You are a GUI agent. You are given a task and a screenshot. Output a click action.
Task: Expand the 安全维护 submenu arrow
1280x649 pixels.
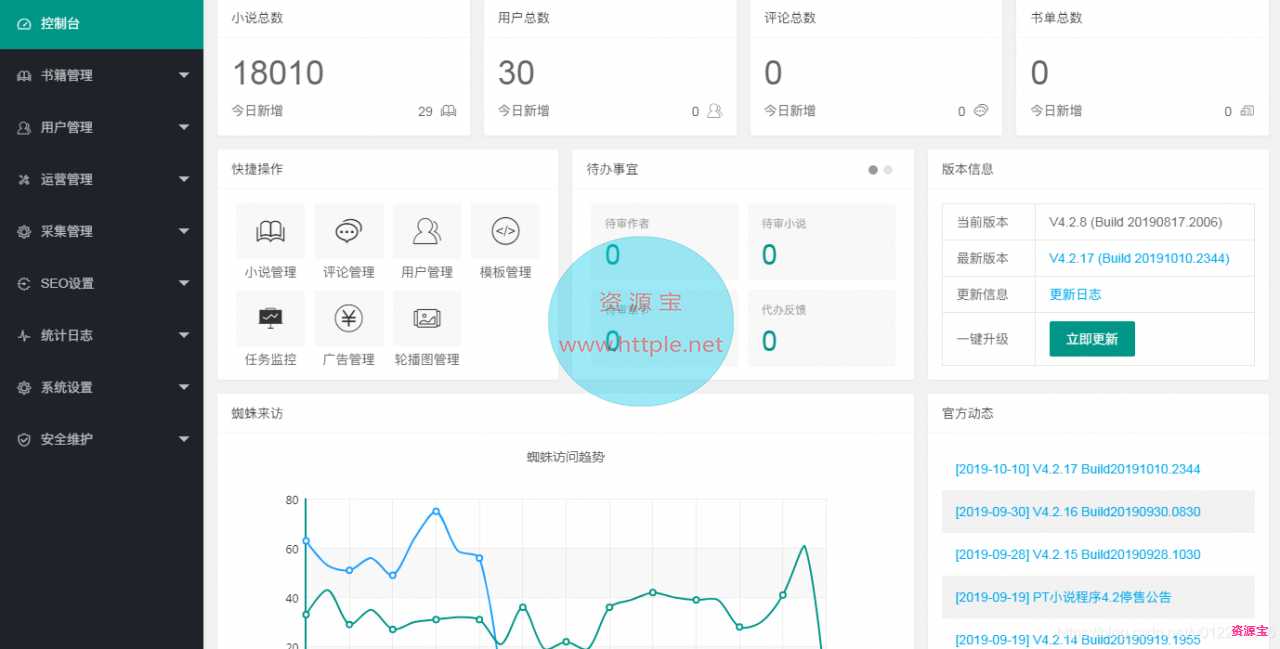(x=184, y=439)
